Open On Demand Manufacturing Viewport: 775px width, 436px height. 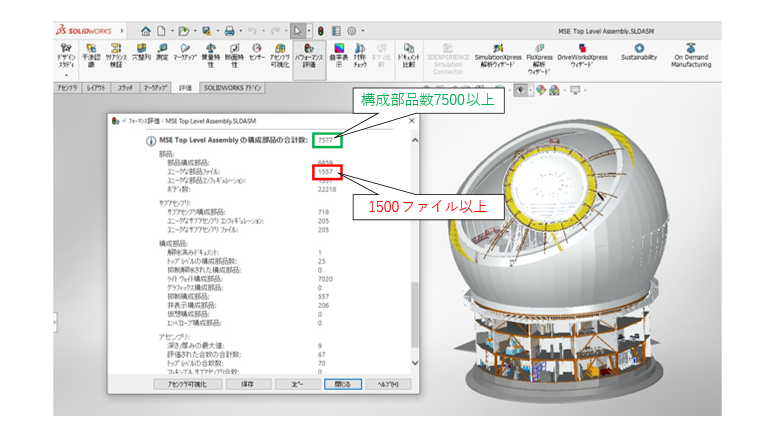pyautogui.click(x=691, y=56)
